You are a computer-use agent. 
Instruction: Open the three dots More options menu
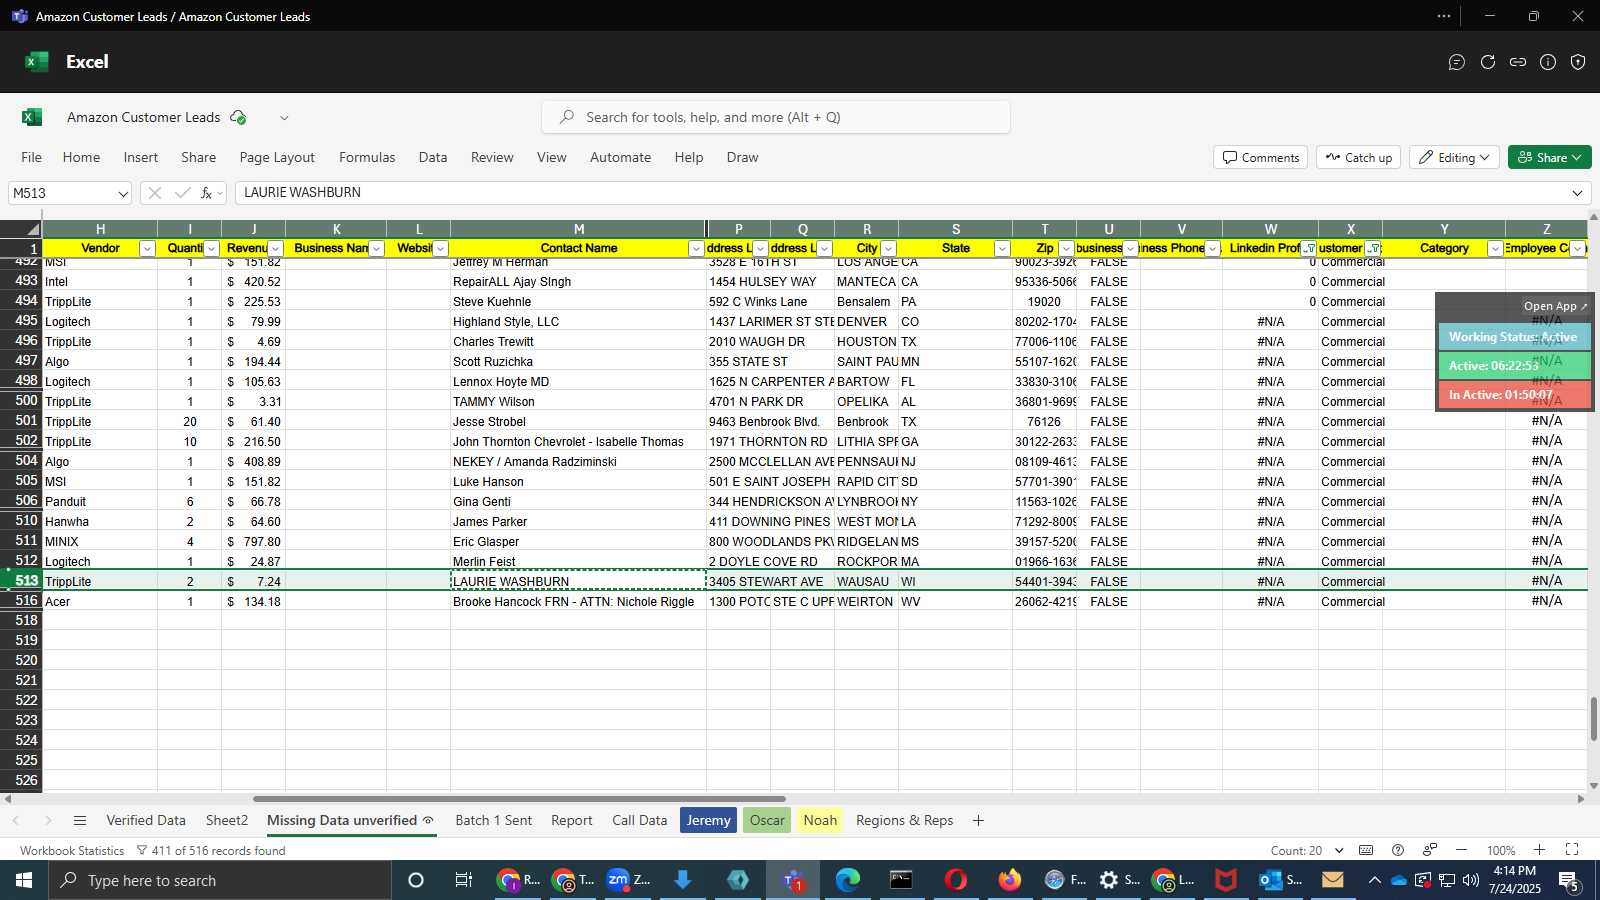(x=1444, y=16)
